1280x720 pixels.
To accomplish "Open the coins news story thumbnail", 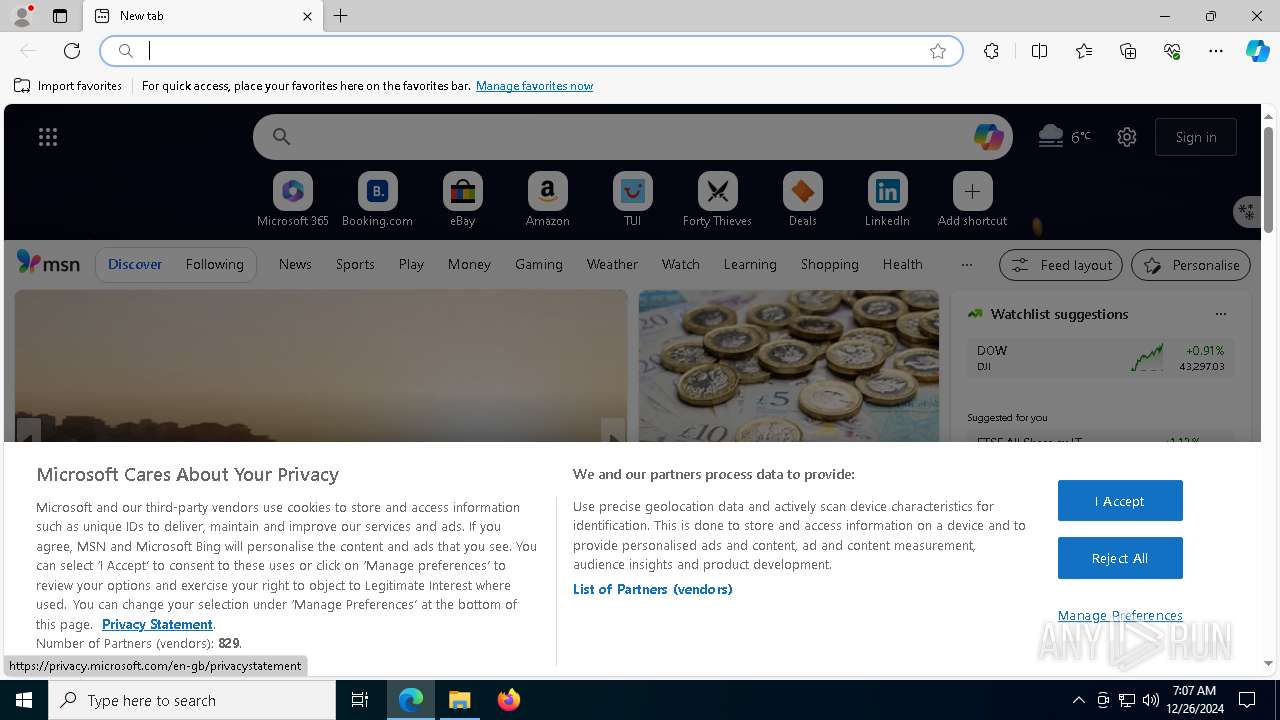I will click(x=789, y=366).
